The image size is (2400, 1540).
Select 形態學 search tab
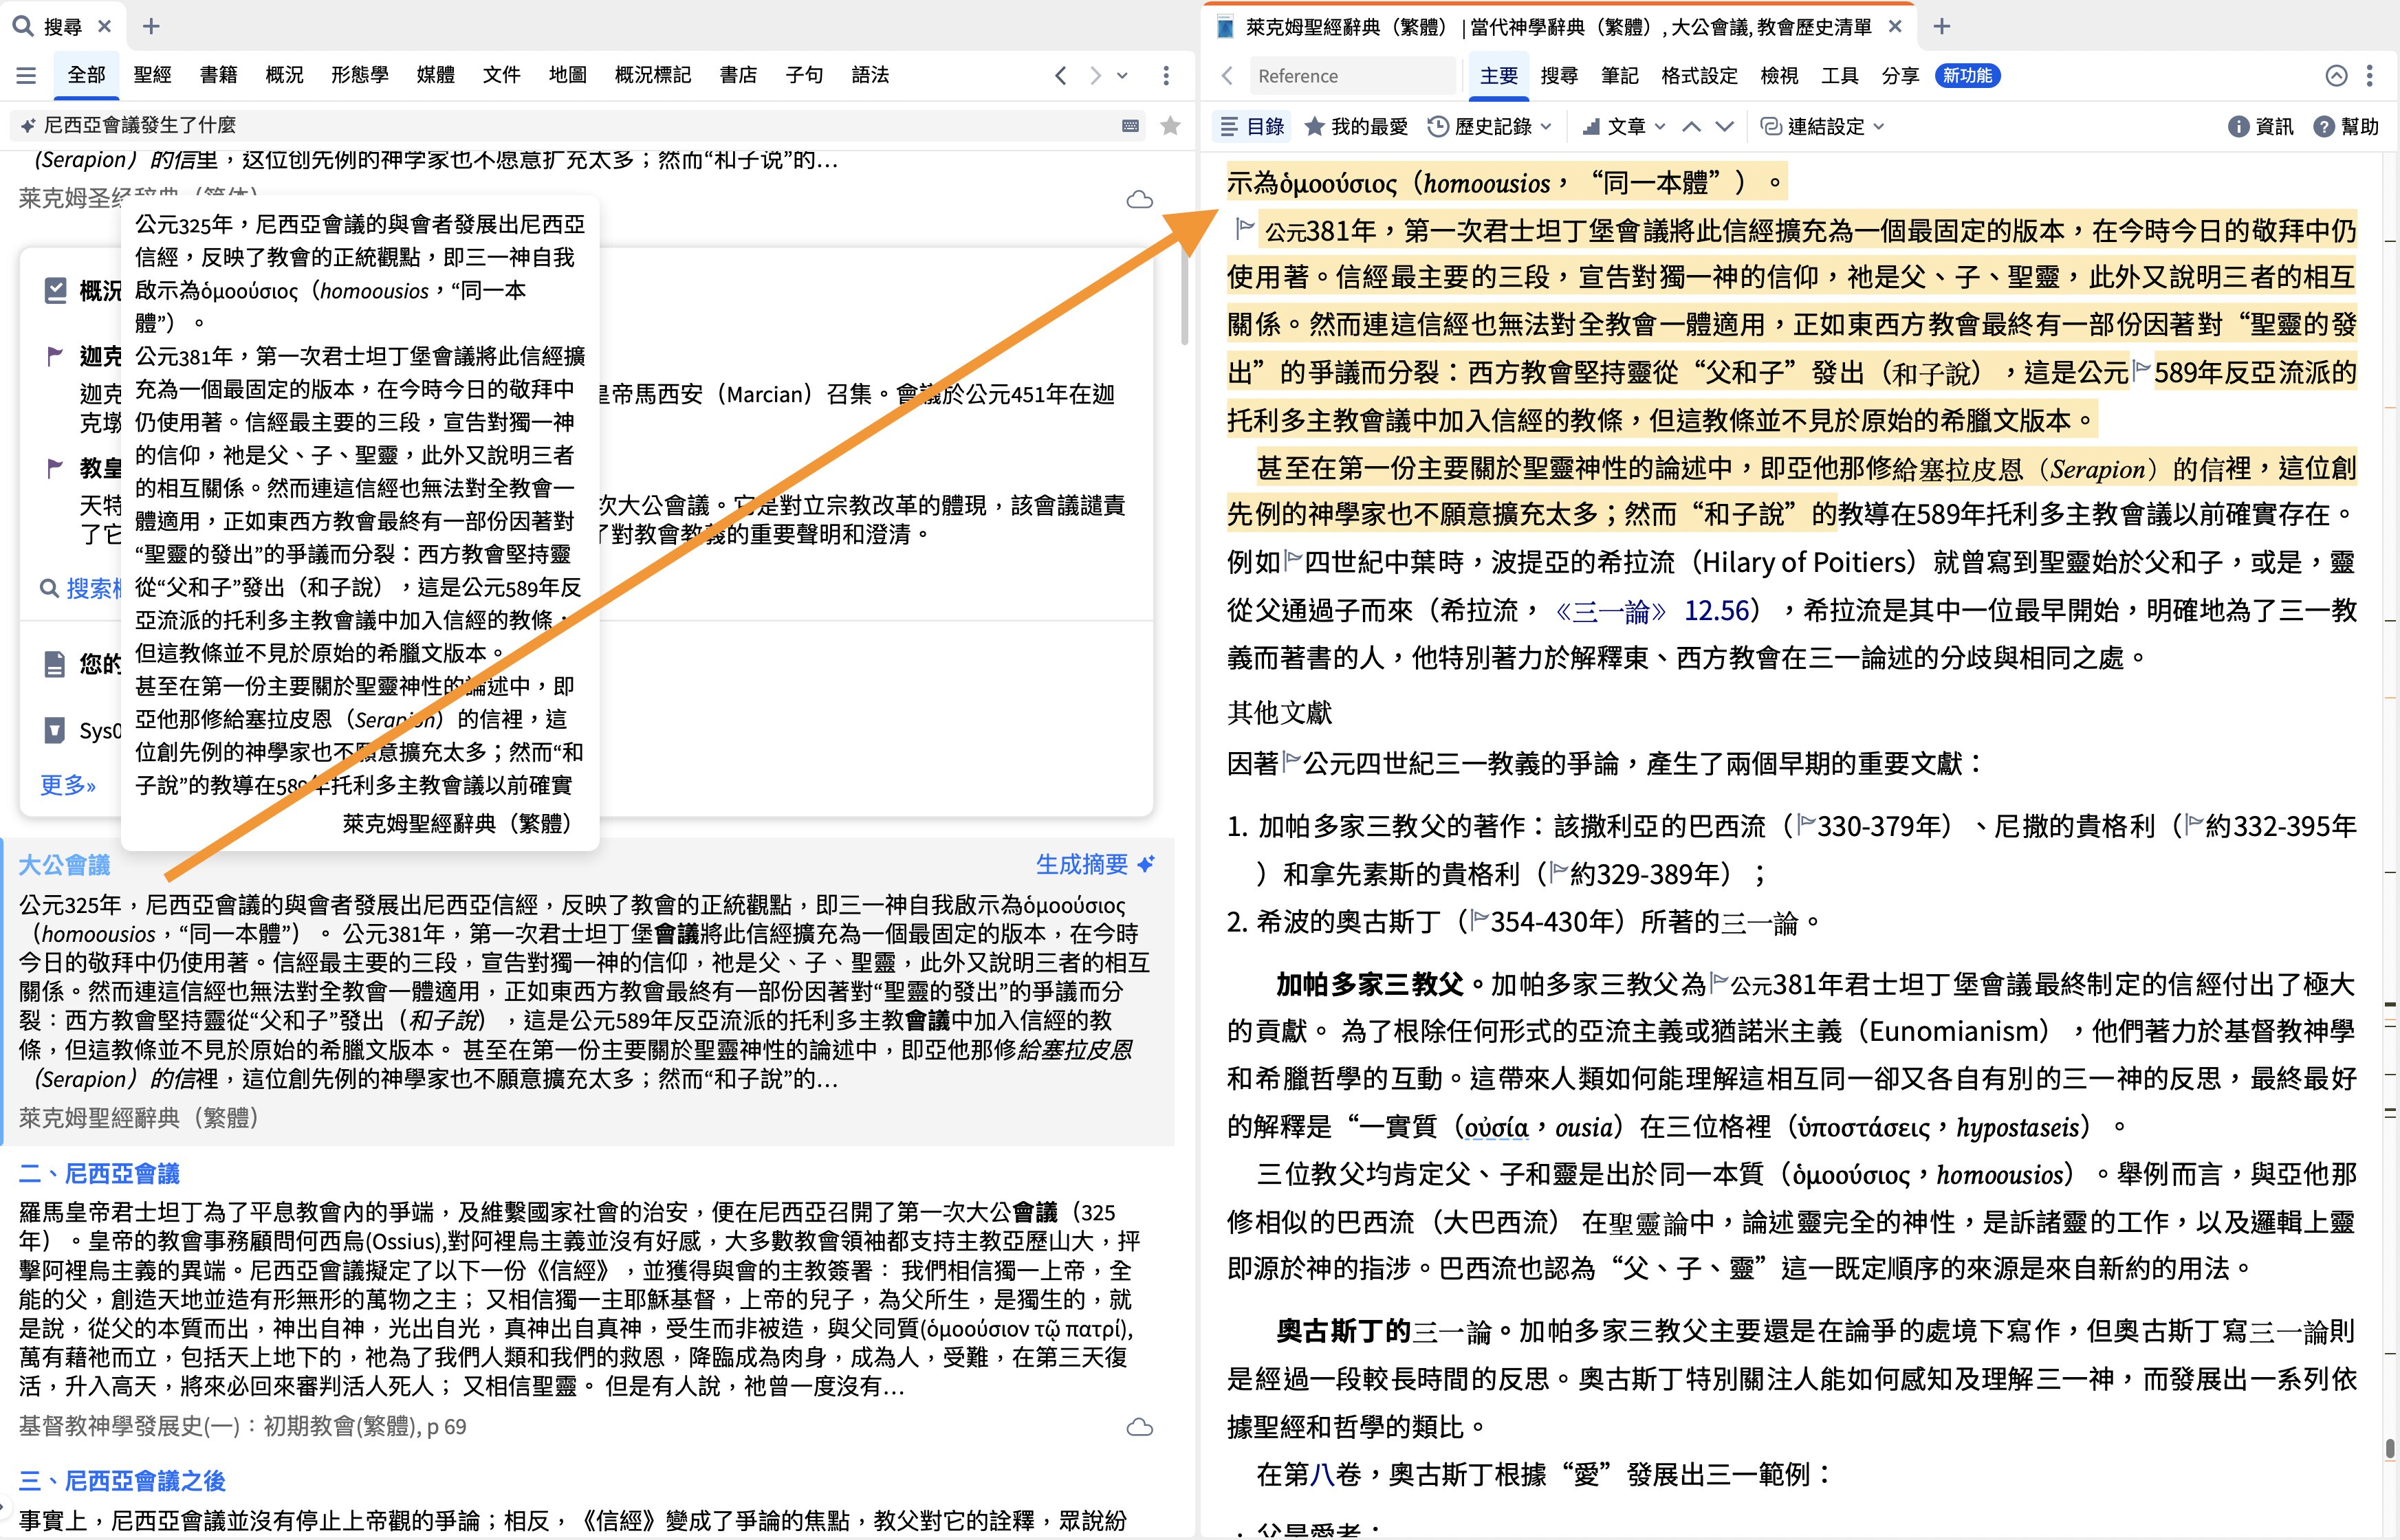coord(360,75)
